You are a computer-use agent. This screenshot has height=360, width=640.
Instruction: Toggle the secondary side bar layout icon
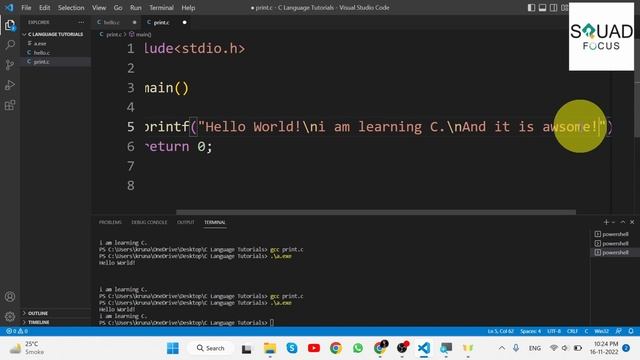click(x=553, y=8)
